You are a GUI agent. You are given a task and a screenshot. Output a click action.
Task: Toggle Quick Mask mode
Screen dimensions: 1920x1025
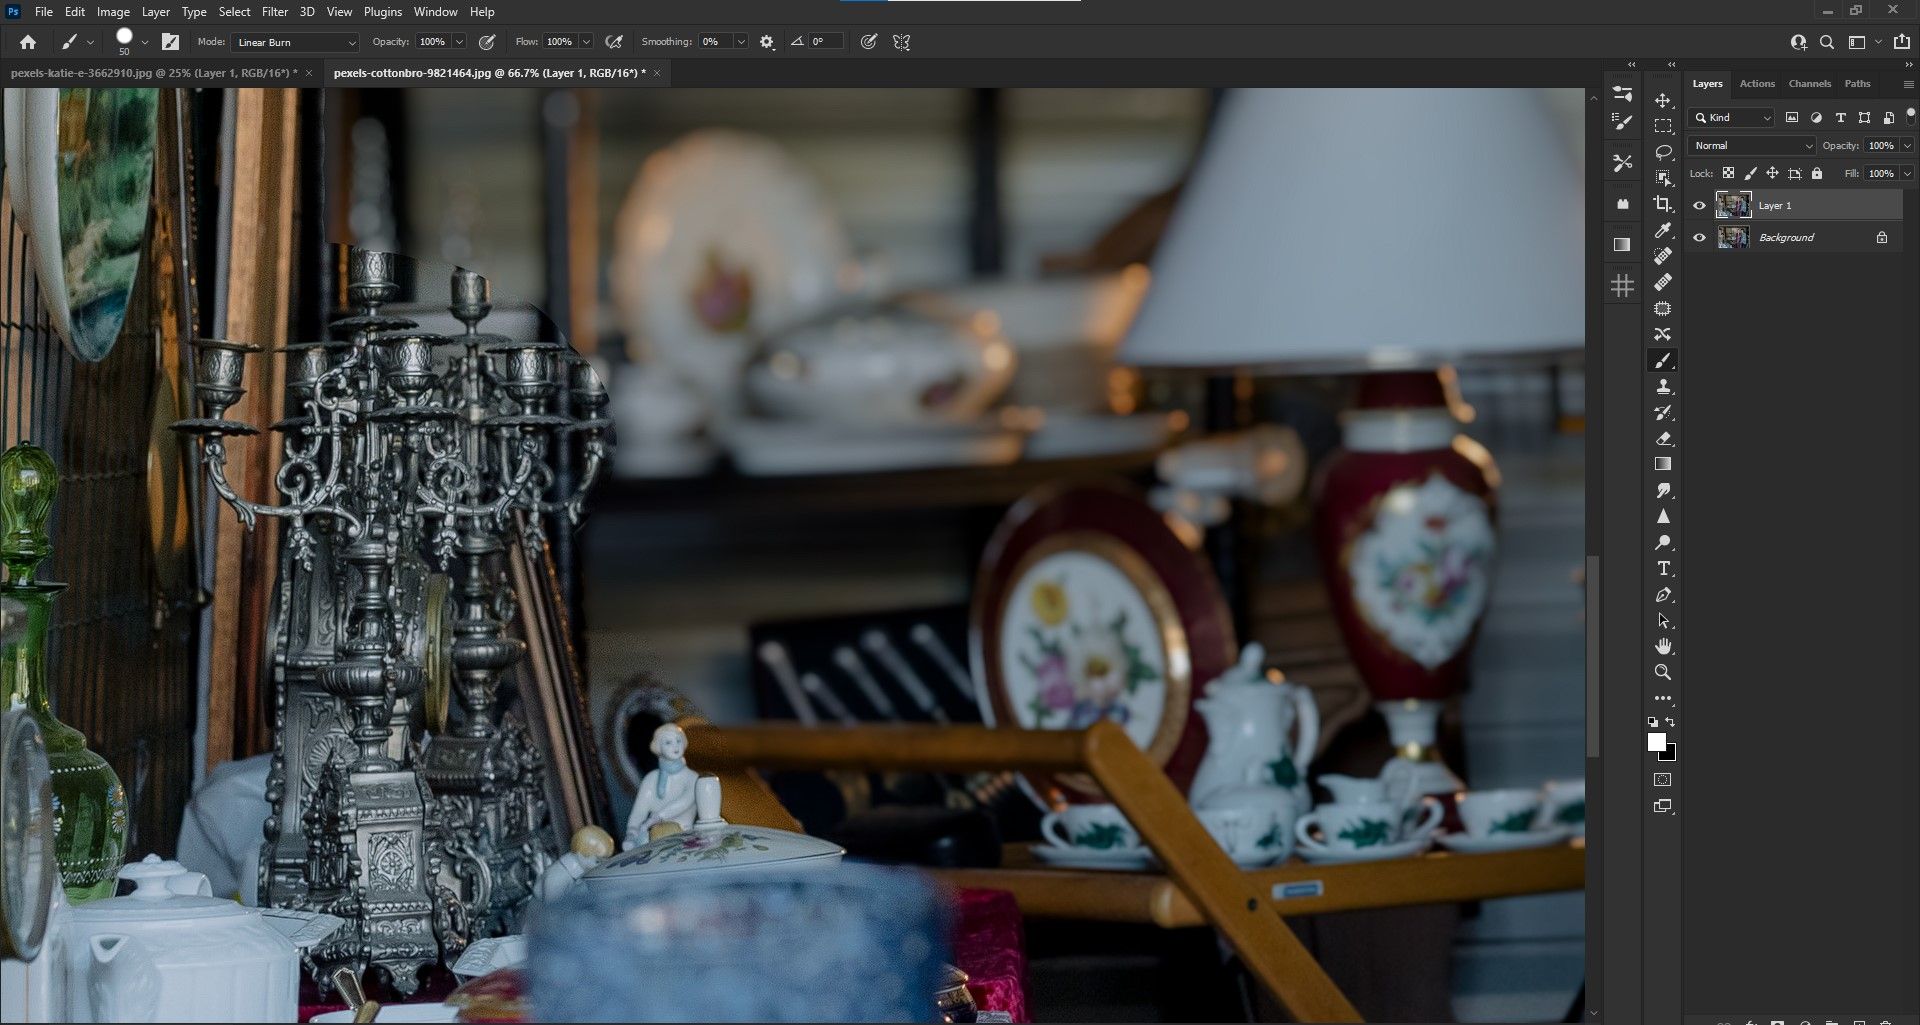(1663, 780)
